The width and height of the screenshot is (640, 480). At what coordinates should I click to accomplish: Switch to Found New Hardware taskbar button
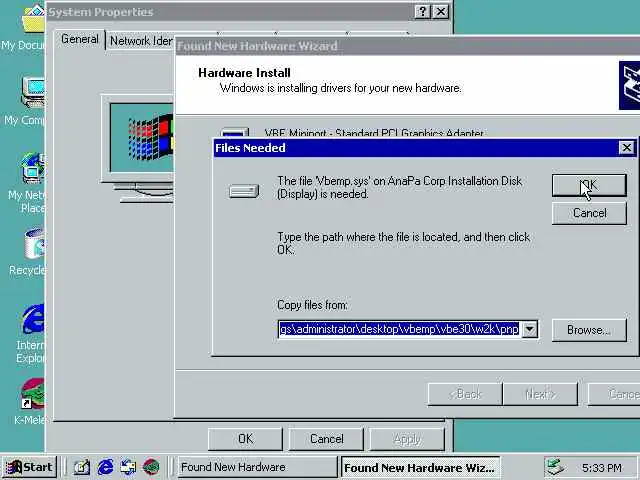258,467
